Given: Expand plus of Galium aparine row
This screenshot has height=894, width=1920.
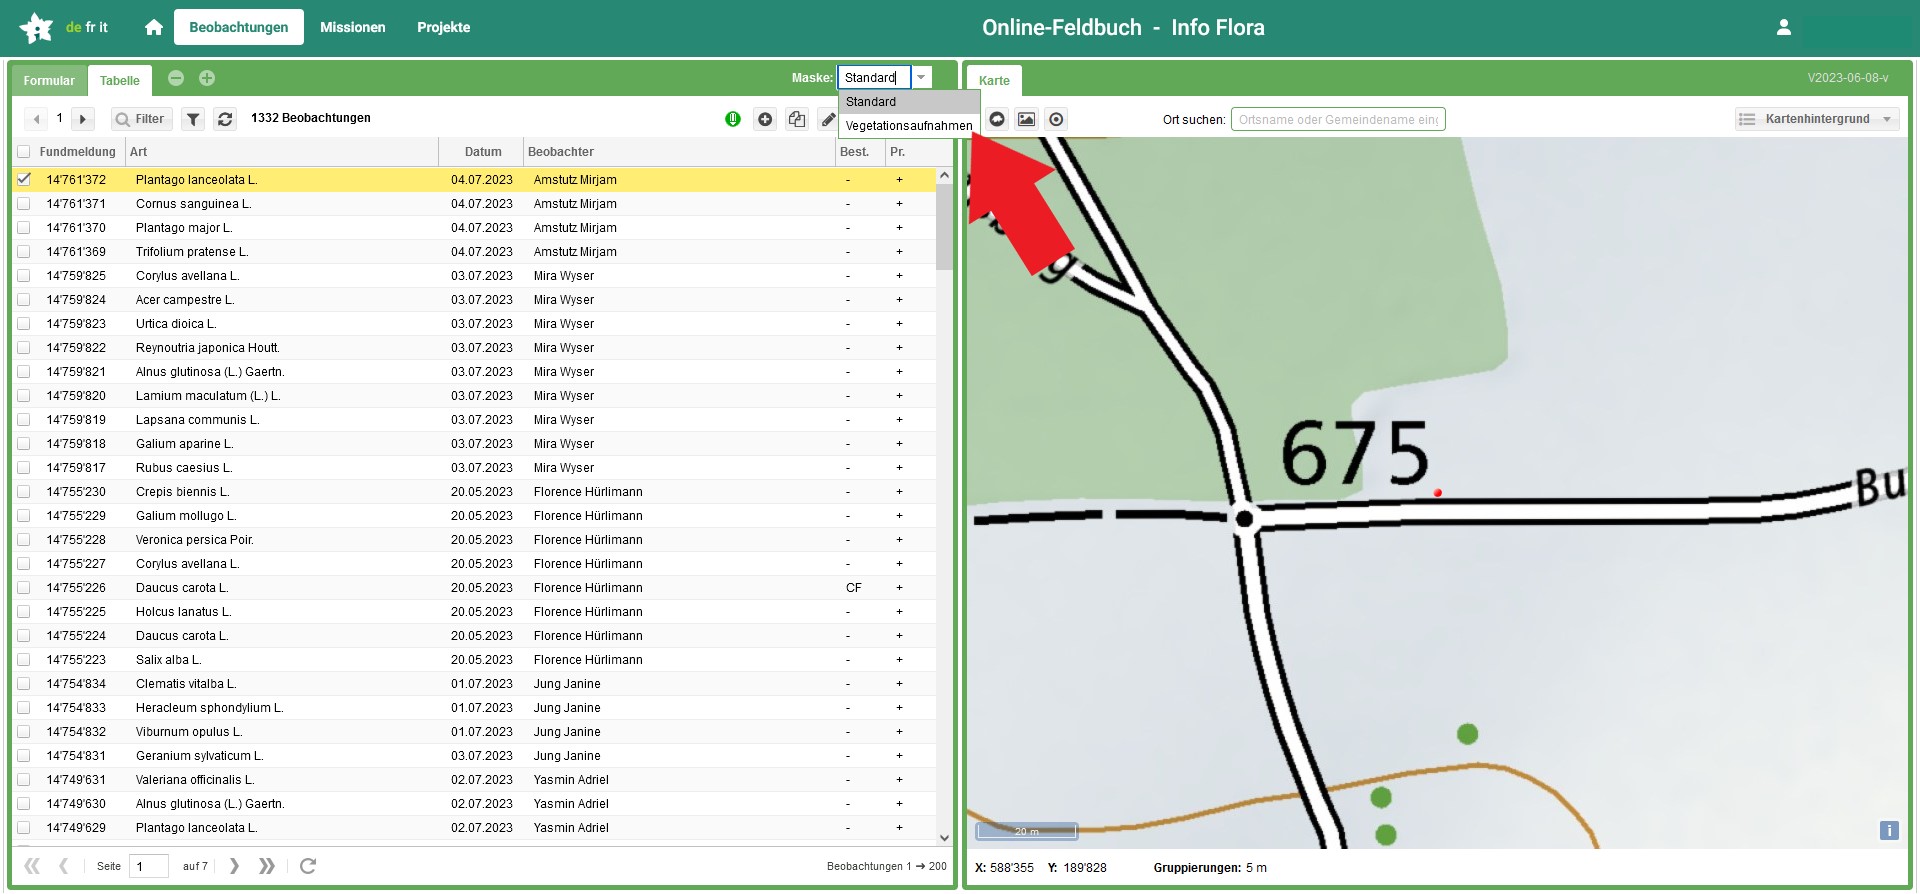Looking at the screenshot, I should 899,444.
